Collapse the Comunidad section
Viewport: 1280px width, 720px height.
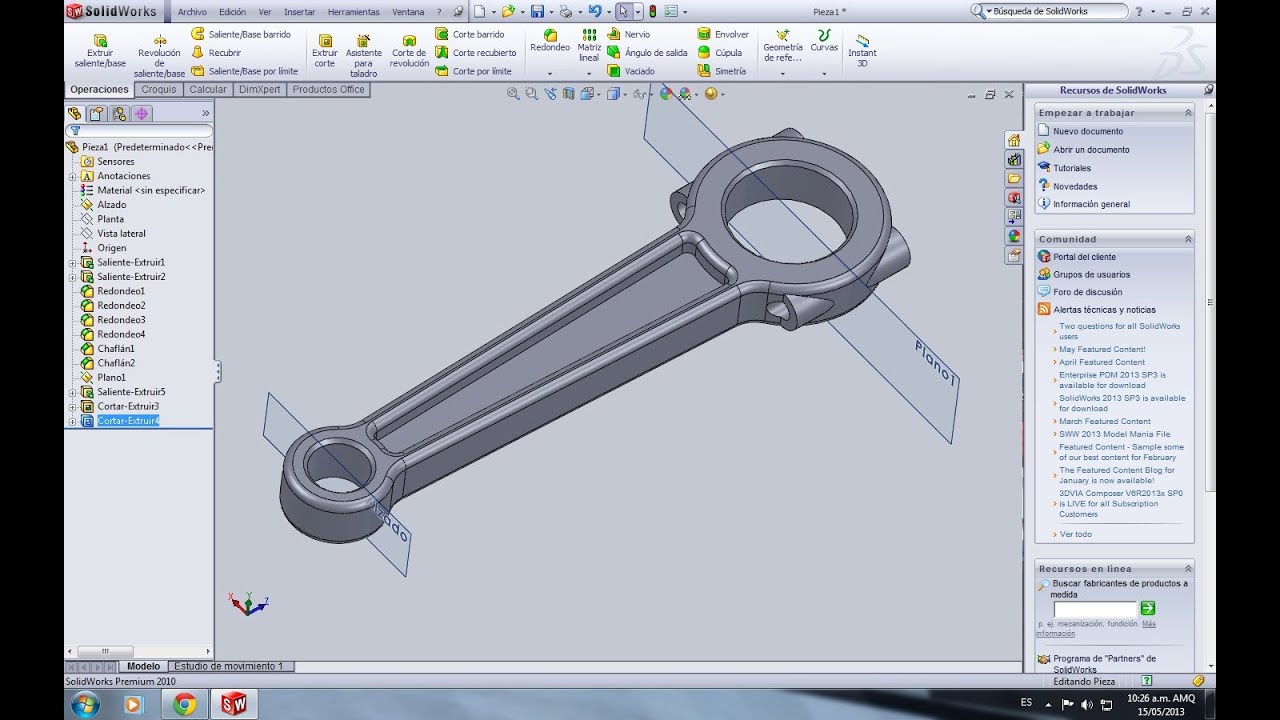pos(1188,239)
